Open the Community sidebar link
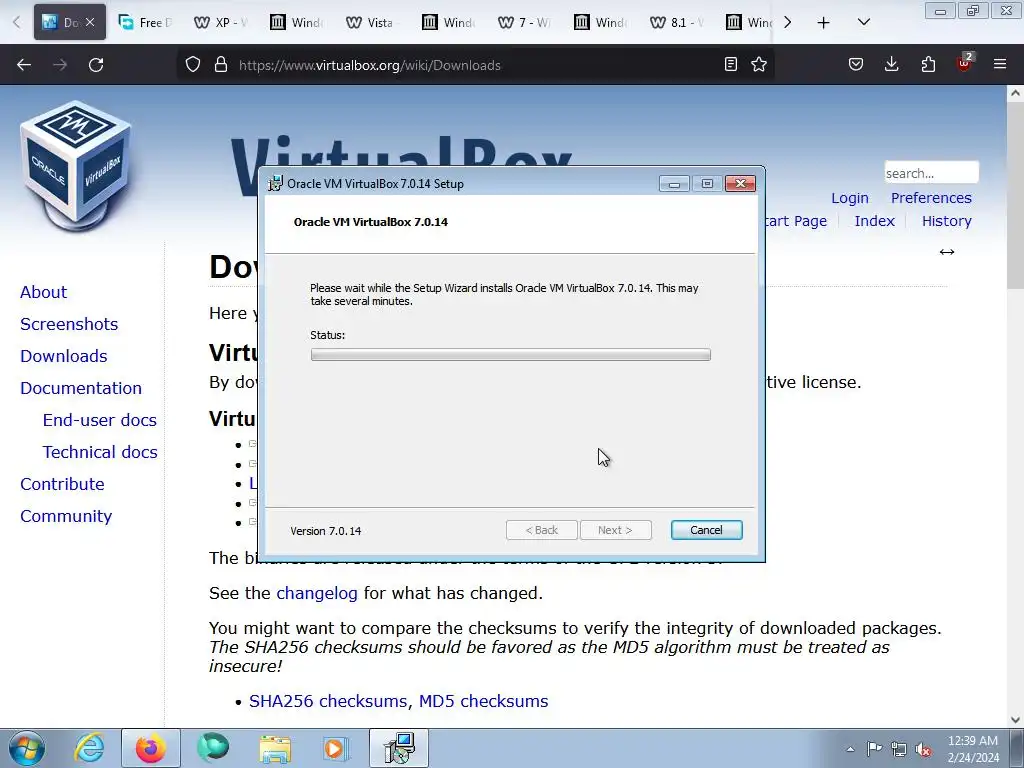Image resolution: width=1024 pixels, height=768 pixels. click(66, 516)
